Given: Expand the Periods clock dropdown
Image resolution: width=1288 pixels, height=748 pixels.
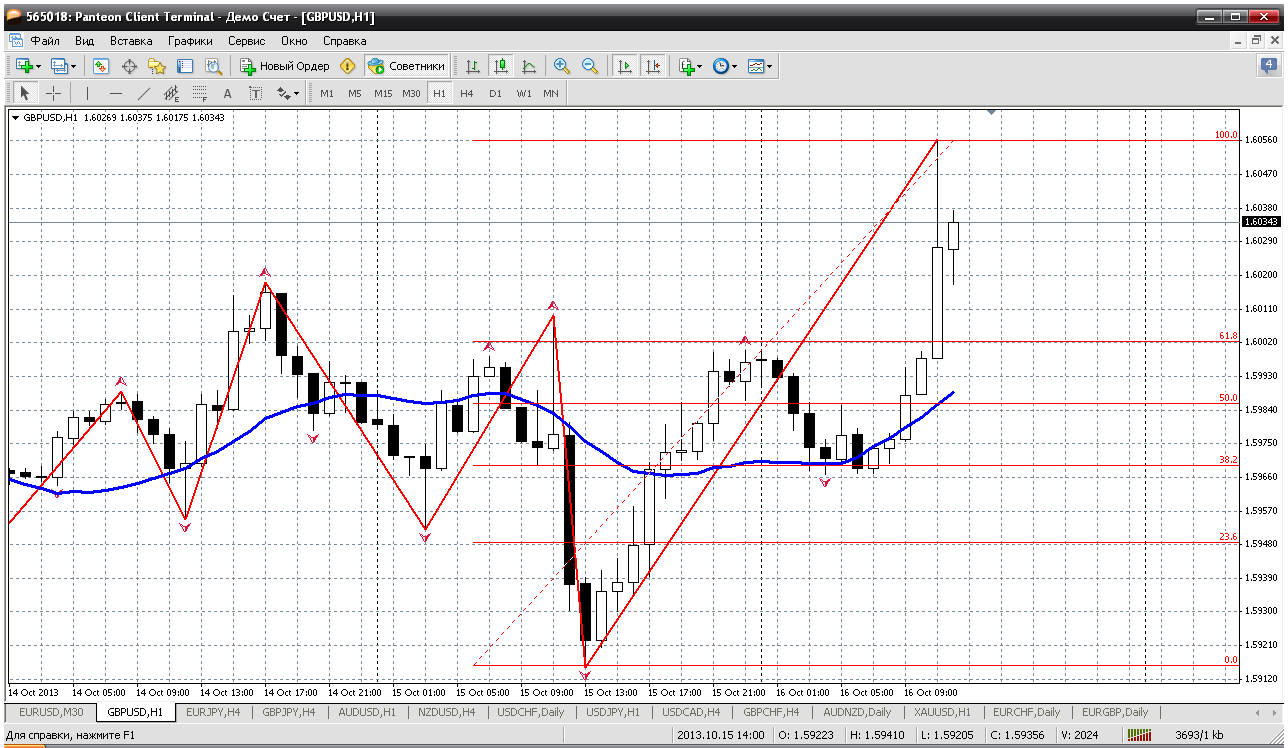Looking at the screenshot, I should point(734,67).
